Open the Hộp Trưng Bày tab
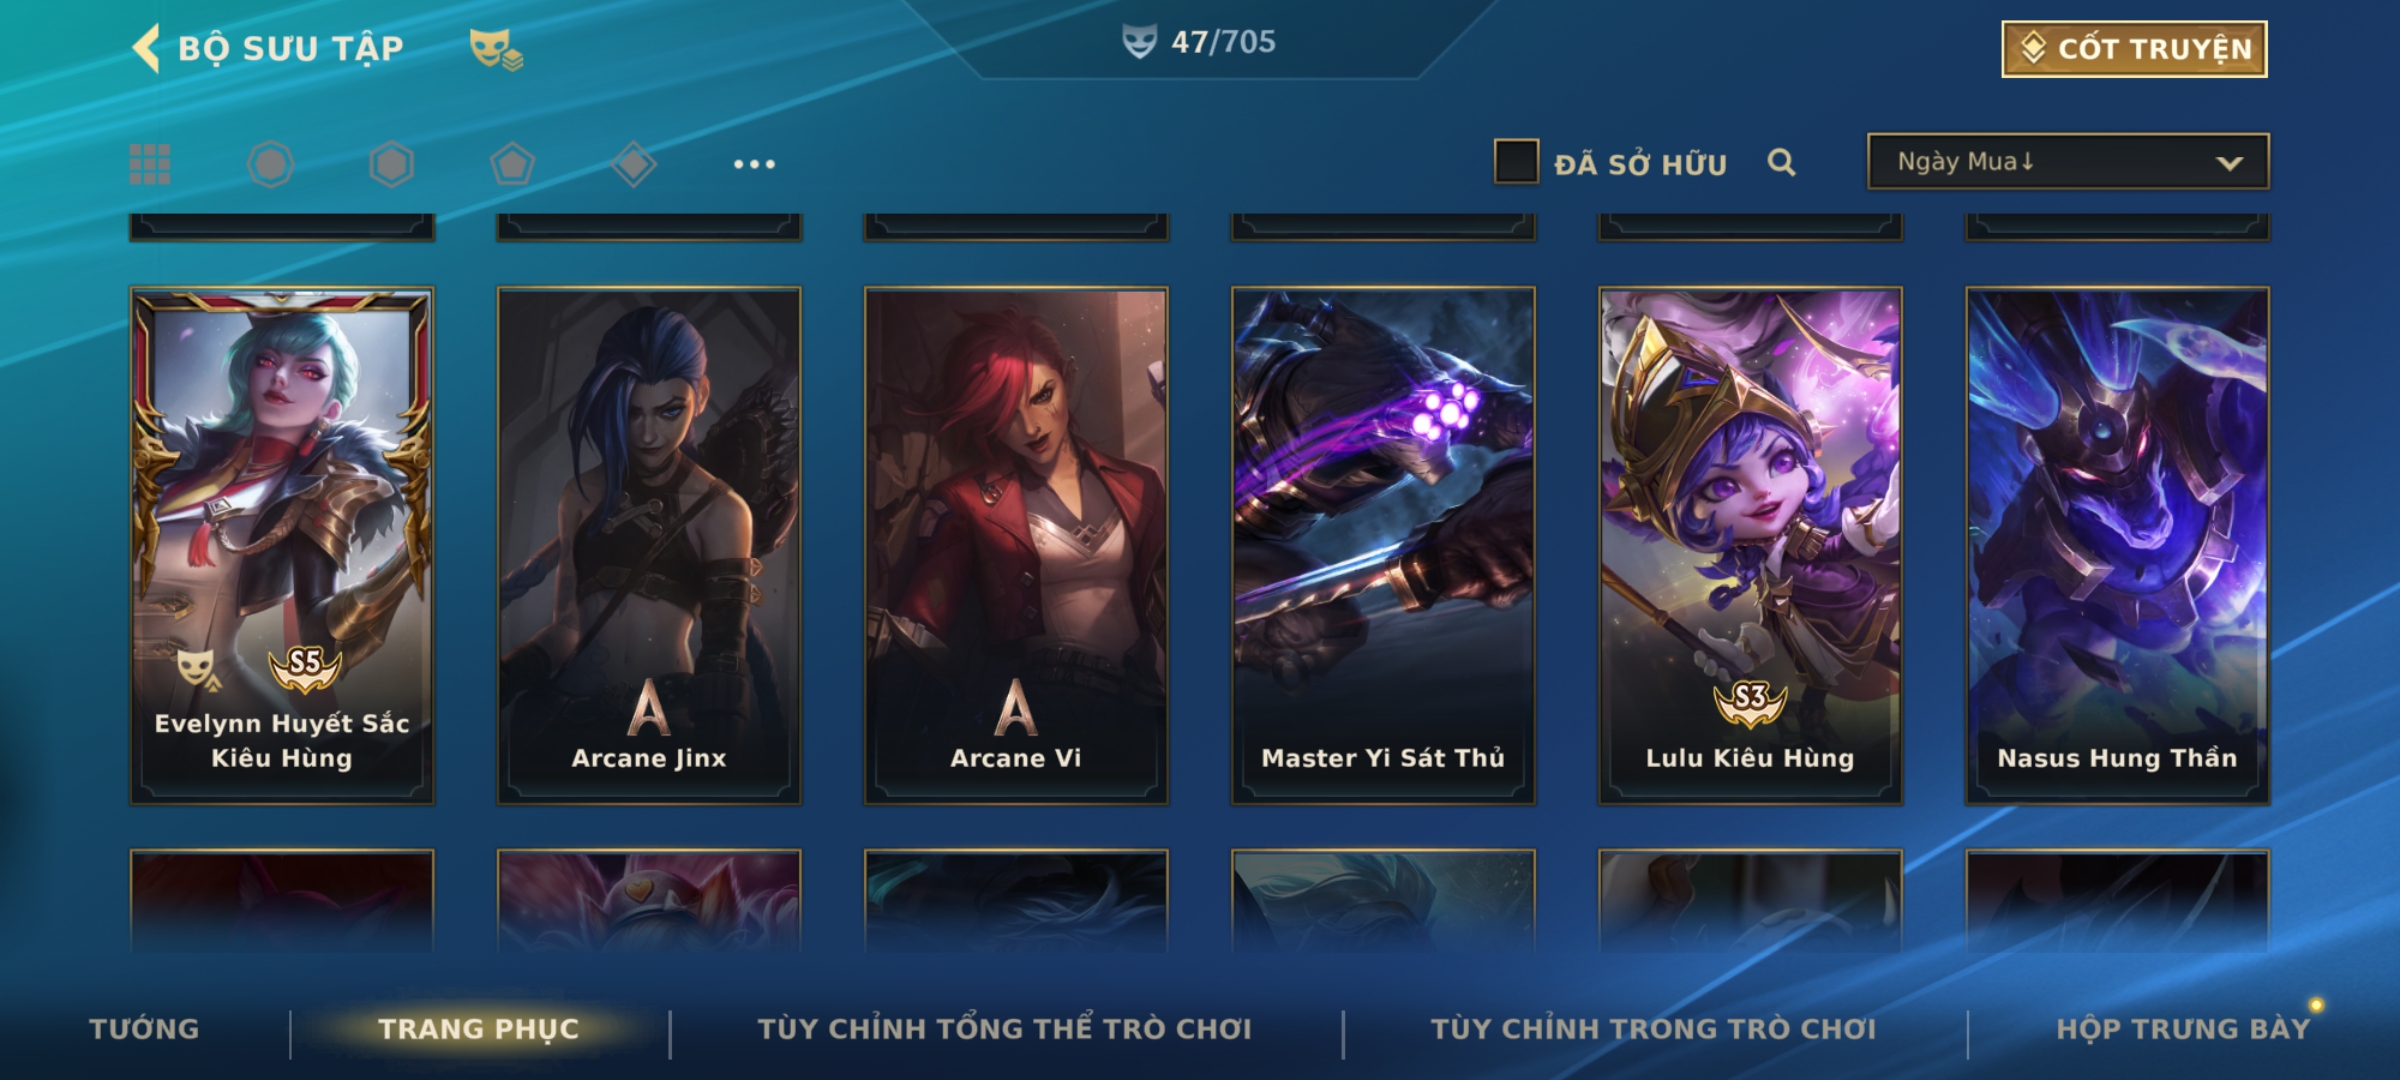The width and height of the screenshot is (2400, 1080). click(x=2183, y=1029)
